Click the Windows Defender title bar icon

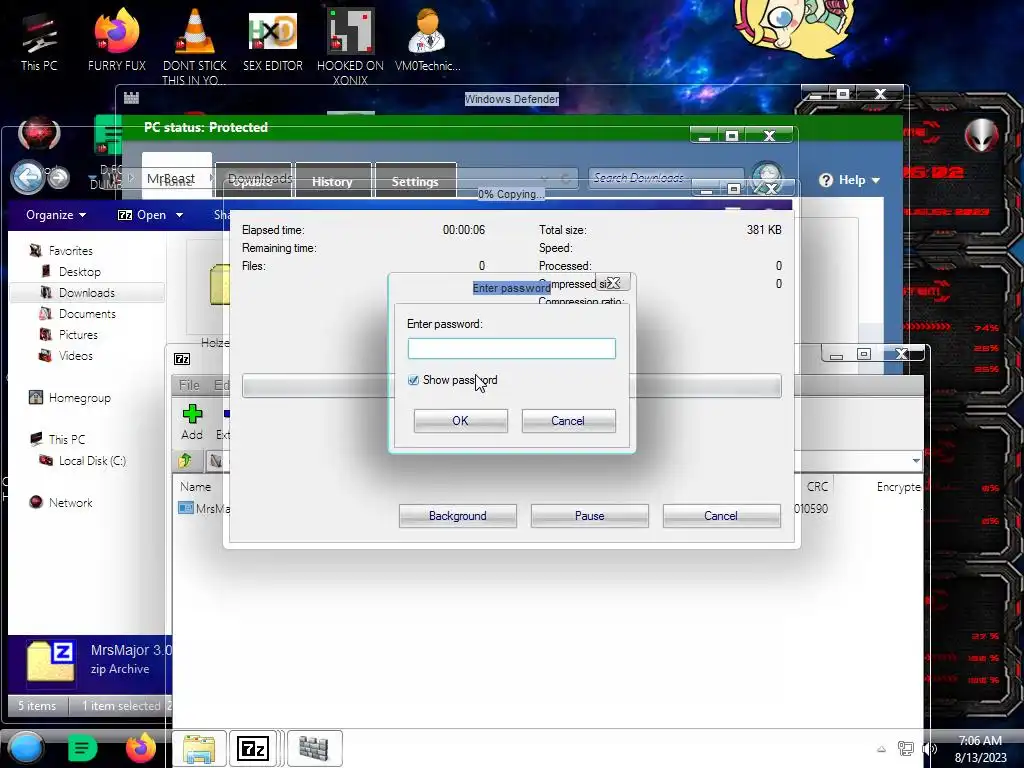point(131,98)
